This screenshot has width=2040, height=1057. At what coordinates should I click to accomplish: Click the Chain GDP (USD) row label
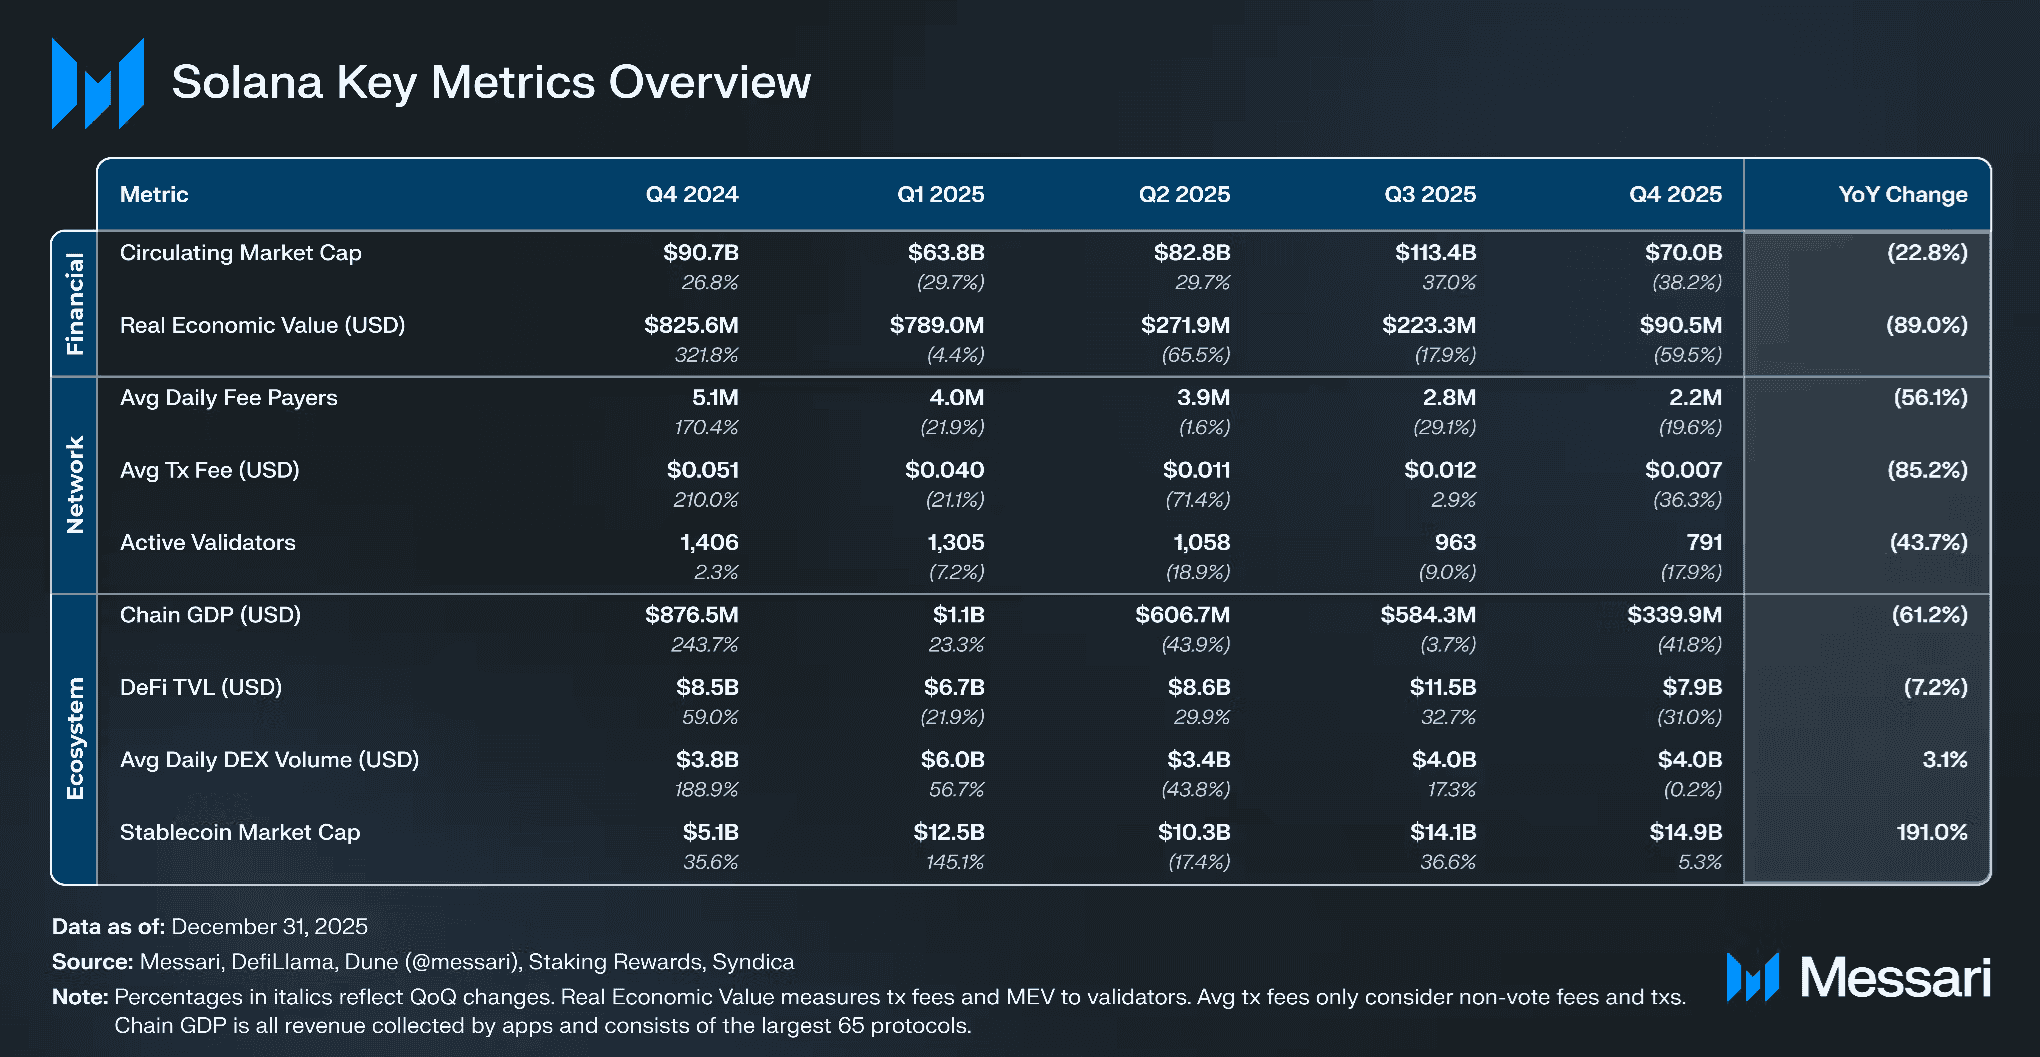[210, 615]
